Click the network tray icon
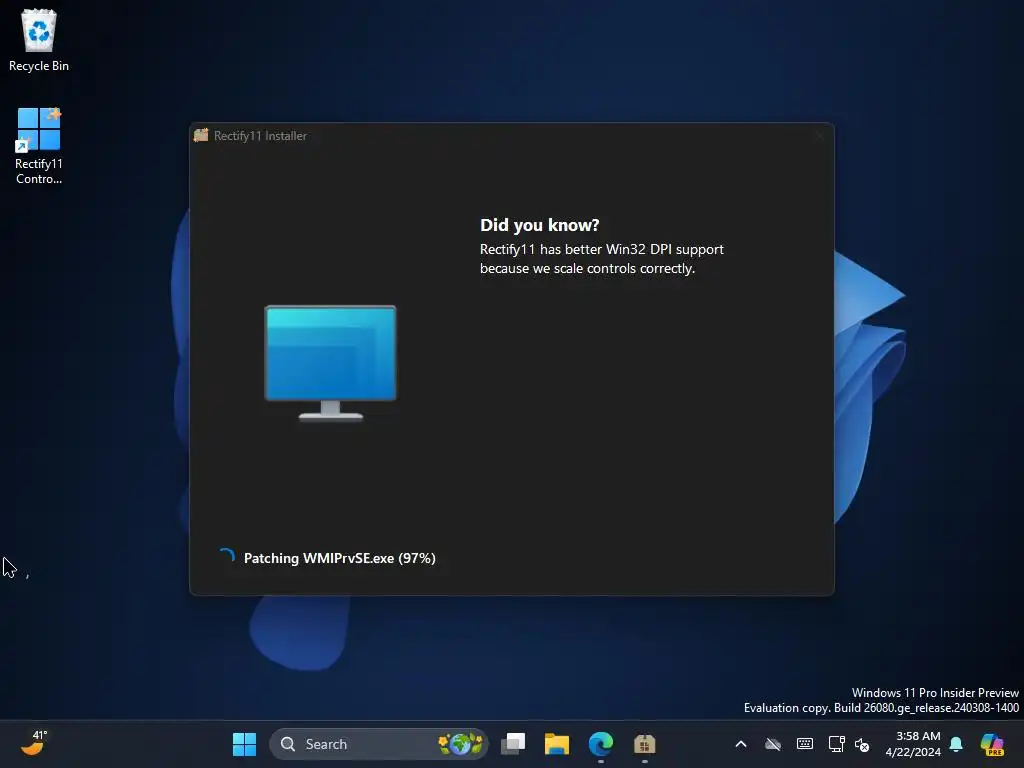Screen dimensions: 1024x768 point(836,744)
